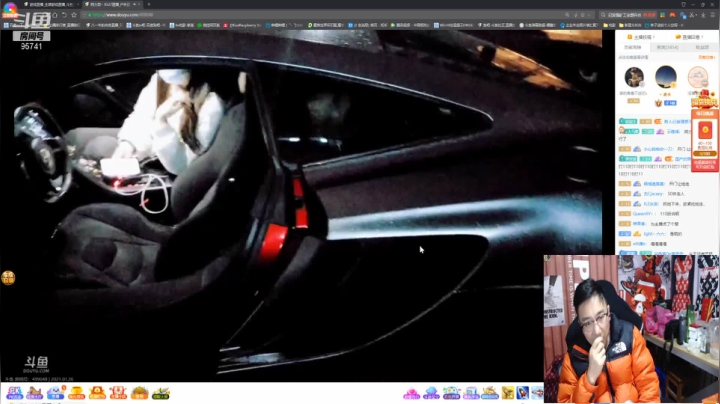The height and width of the screenshot is (404, 720).
Task: Select the active Douyu live room tab
Action: tap(112, 4)
